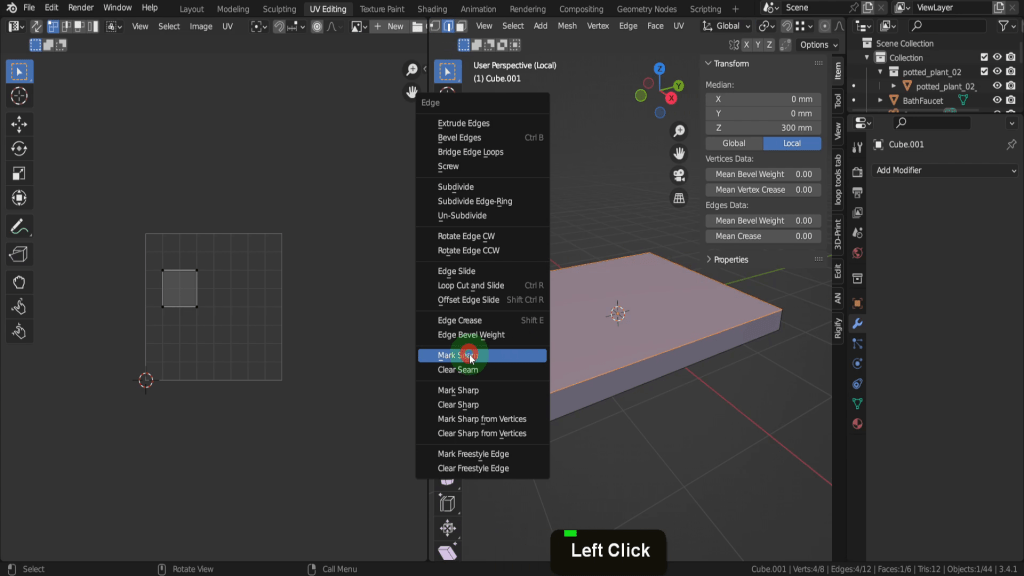Select Clear Seam in the Edge menu
The height and width of the screenshot is (576, 1024).
(458, 370)
